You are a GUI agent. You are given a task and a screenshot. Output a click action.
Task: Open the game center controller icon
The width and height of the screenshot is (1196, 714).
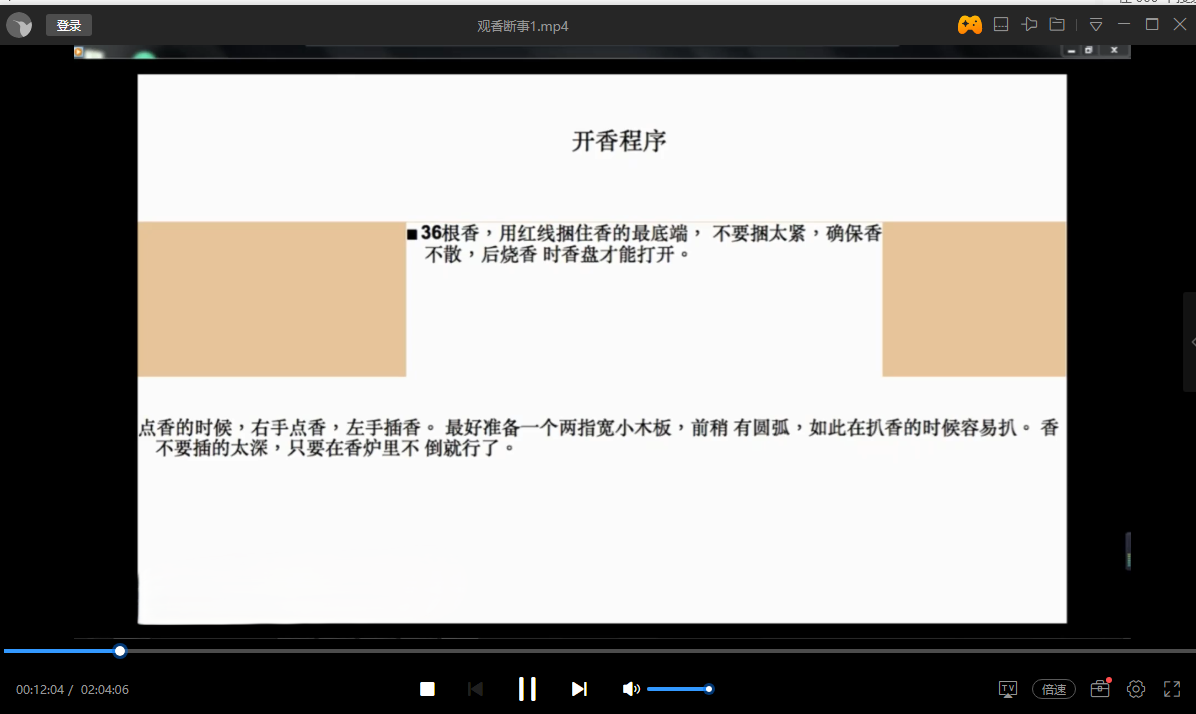pos(970,24)
